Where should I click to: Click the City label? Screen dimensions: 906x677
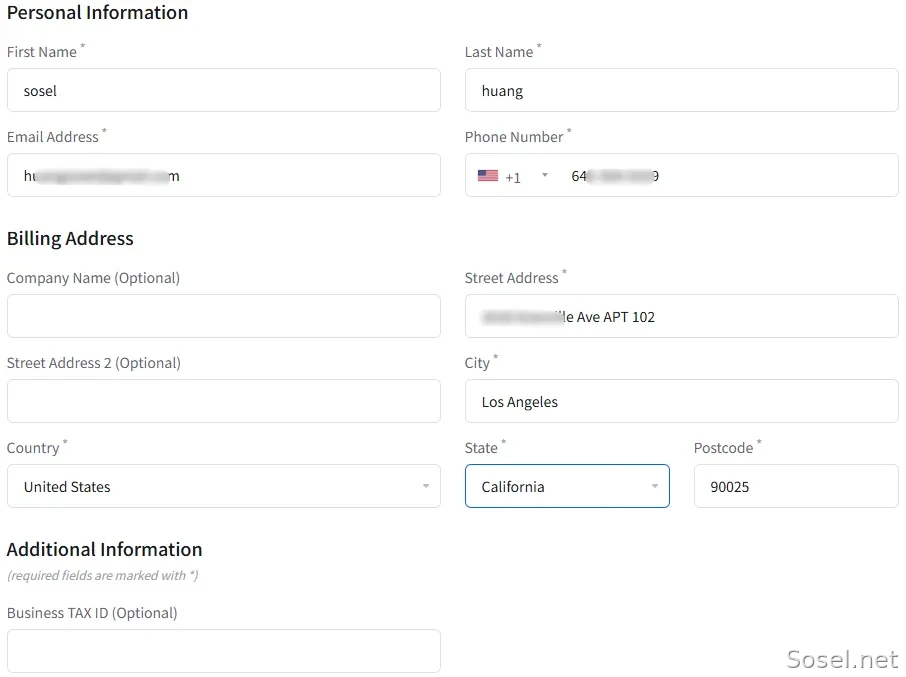[481, 362]
